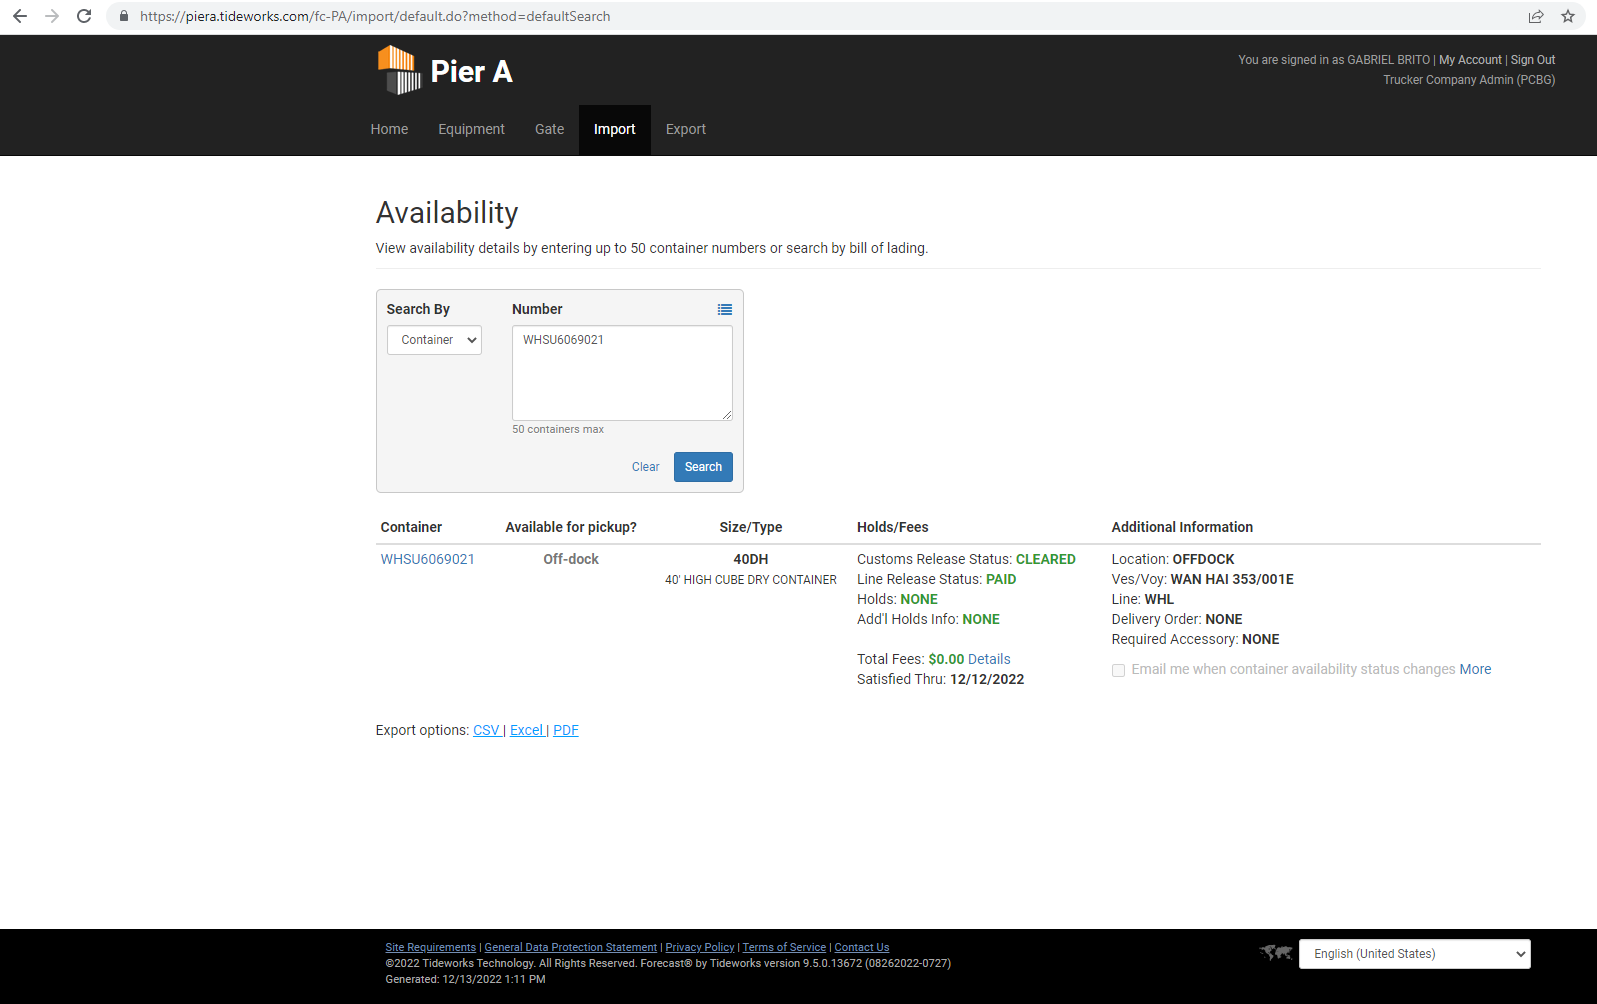This screenshot has width=1597, height=1004.
Task: Open the My Account link
Action: (1470, 60)
